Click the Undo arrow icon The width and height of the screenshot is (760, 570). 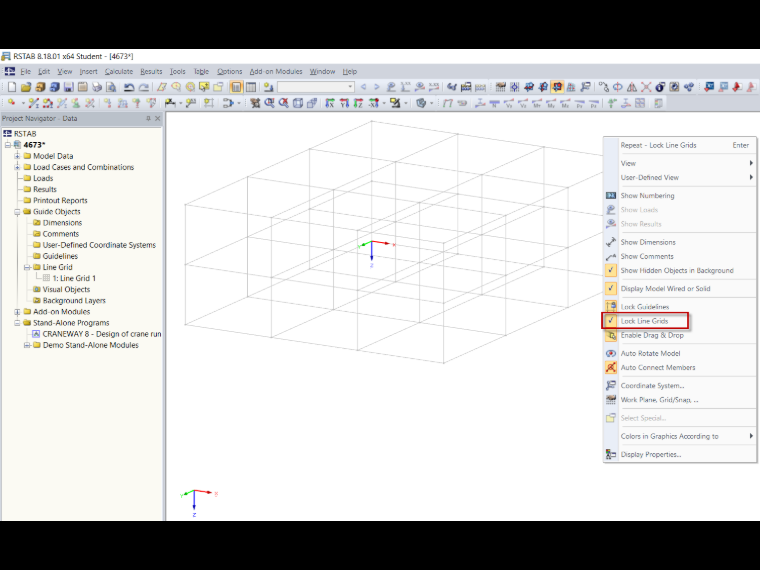click(x=129, y=87)
